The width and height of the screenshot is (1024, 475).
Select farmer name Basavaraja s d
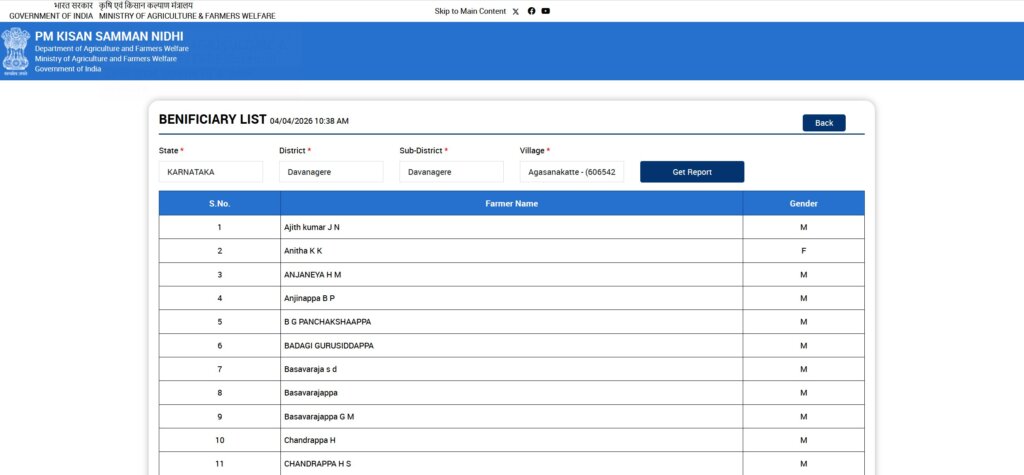pos(310,369)
